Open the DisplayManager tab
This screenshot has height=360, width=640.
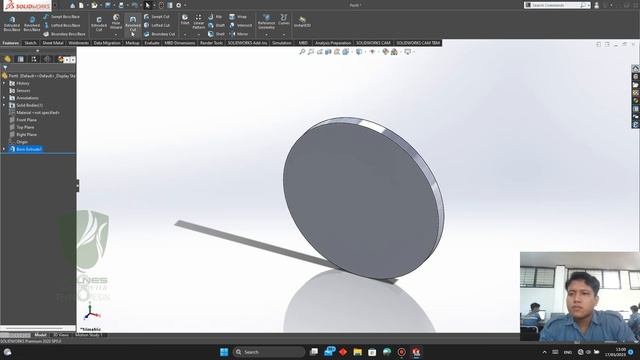(x=60, y=59)
